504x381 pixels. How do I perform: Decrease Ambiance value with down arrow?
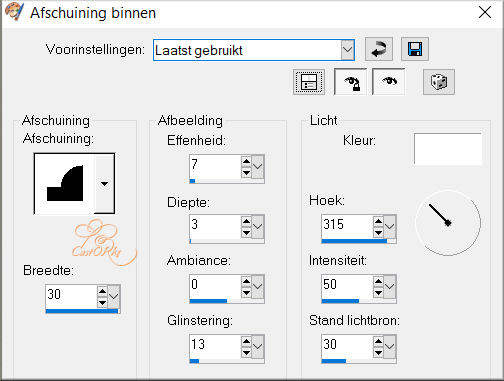click(x=246, y=292)
